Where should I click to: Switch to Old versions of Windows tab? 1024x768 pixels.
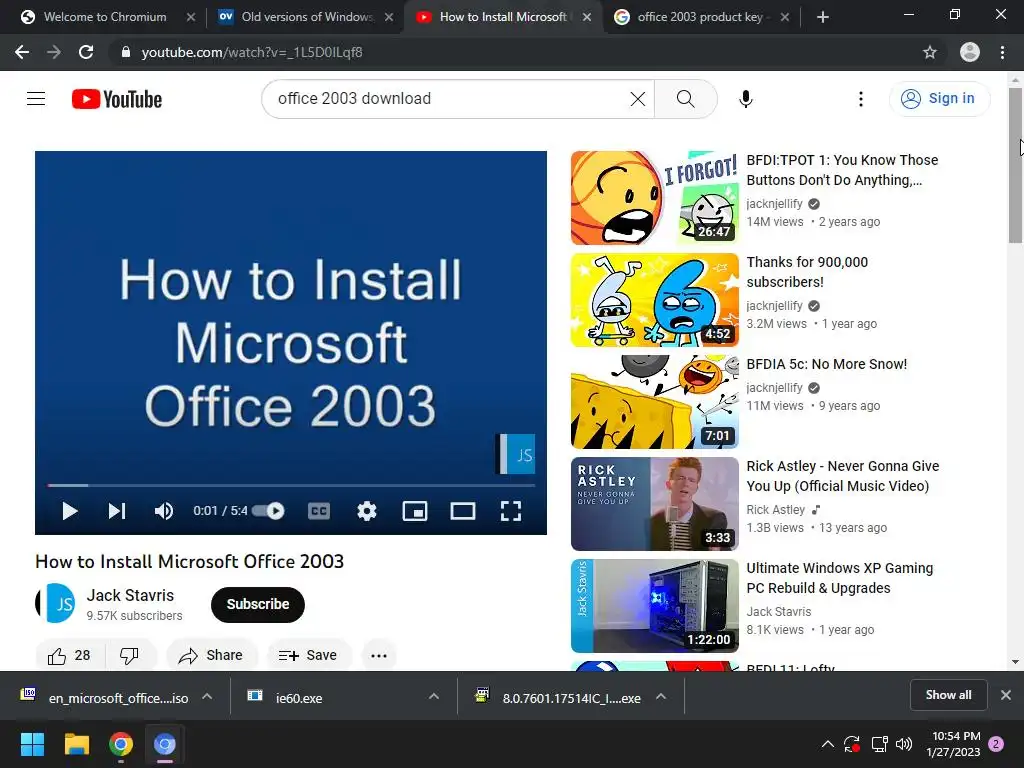pyautogui.click(x=307, y=17)
